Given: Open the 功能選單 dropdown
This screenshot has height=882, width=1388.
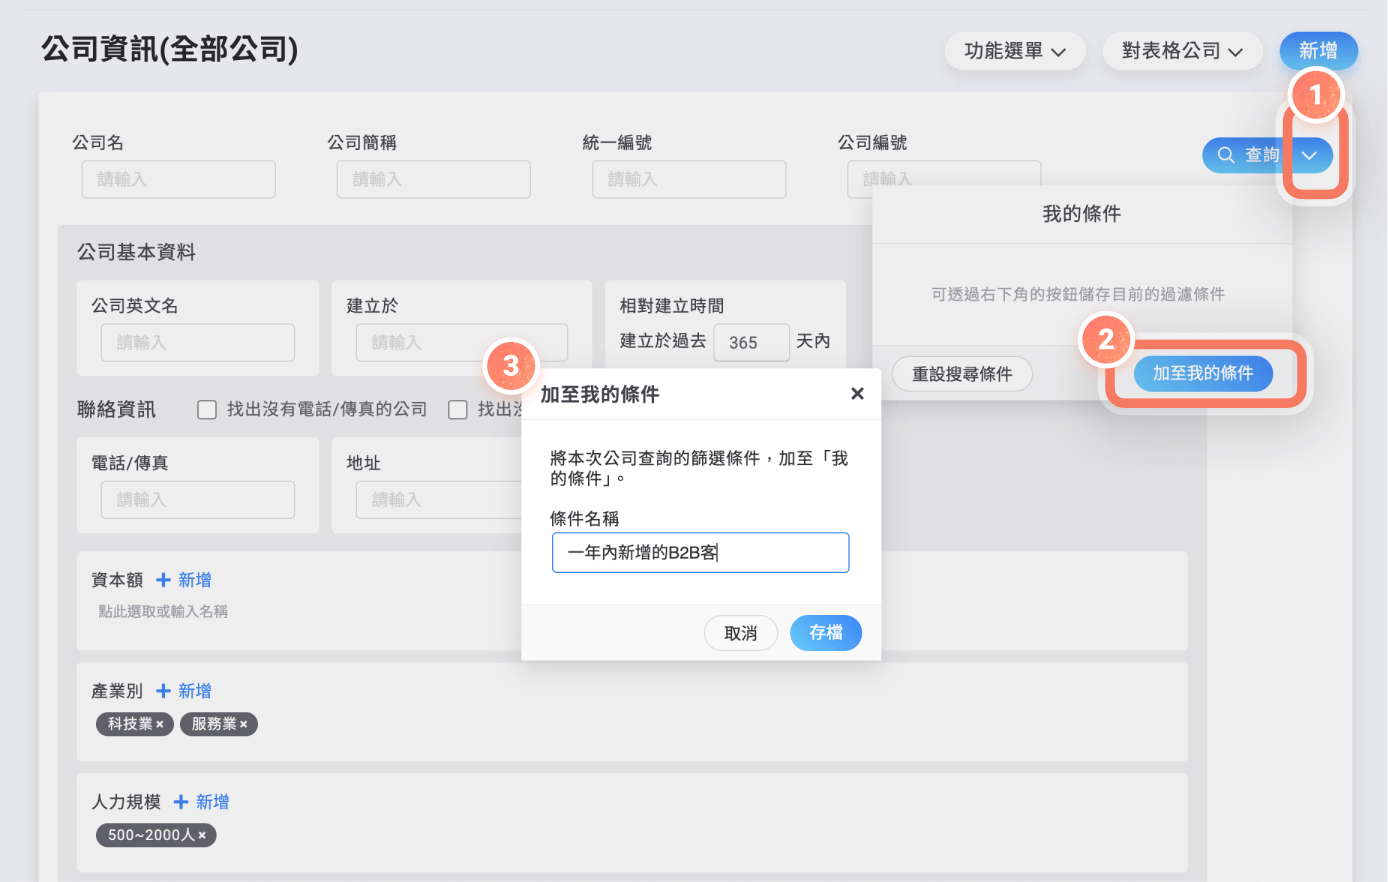Looking at the screenshot, I should click(1015, 51).
